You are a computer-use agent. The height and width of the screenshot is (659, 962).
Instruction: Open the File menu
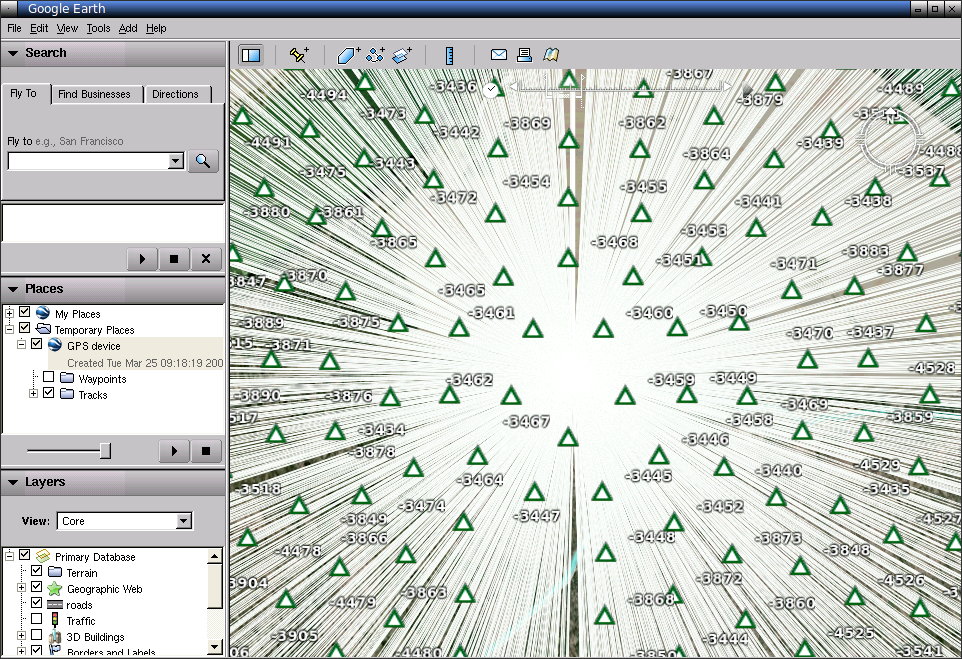[14, 28]
